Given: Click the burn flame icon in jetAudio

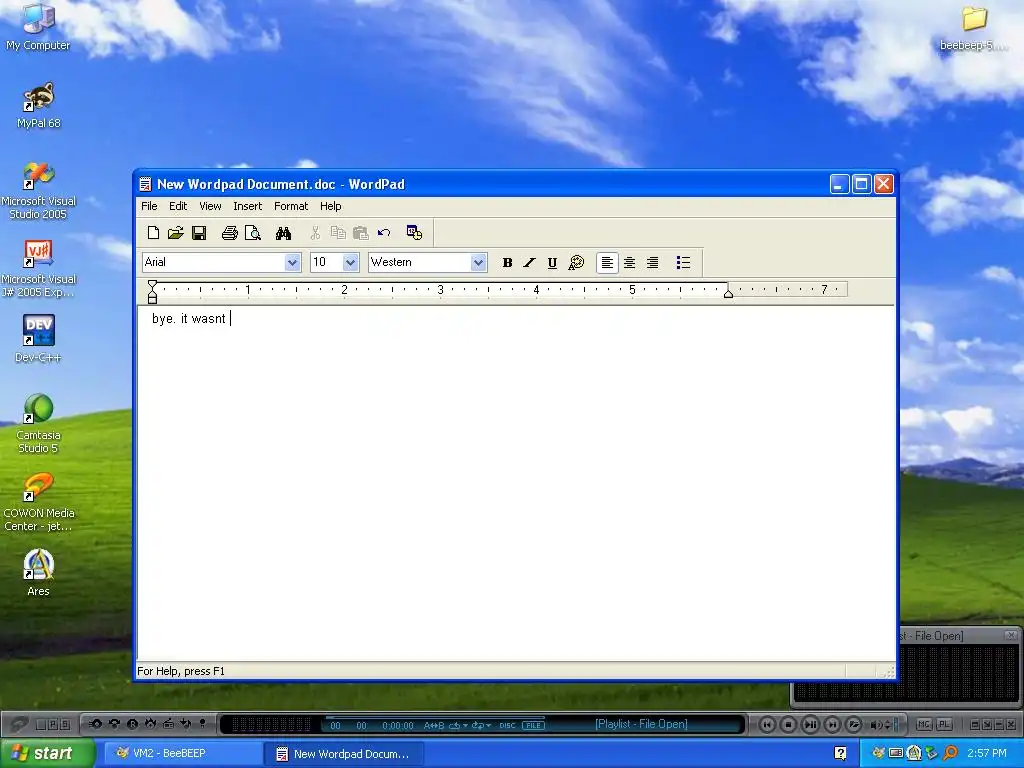Looking at the screenshot, I should point(150,724).
